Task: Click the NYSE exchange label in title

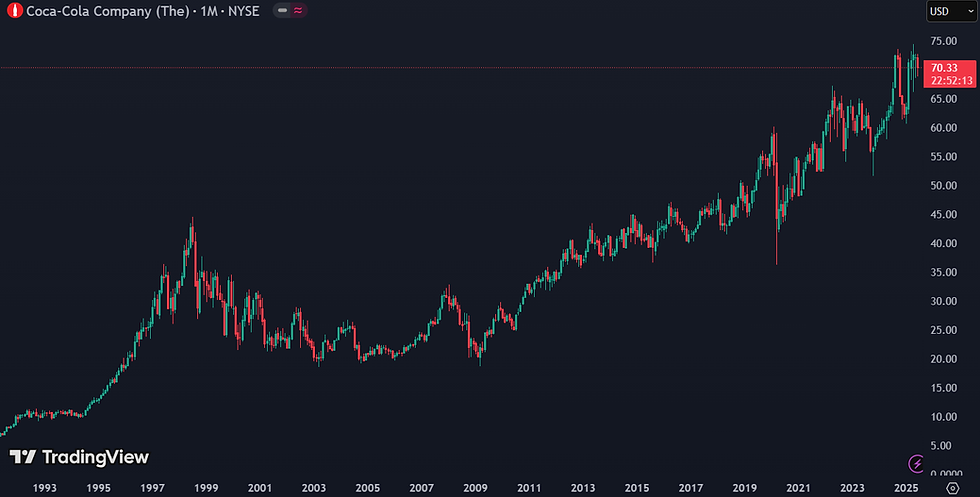Action: 244,11
